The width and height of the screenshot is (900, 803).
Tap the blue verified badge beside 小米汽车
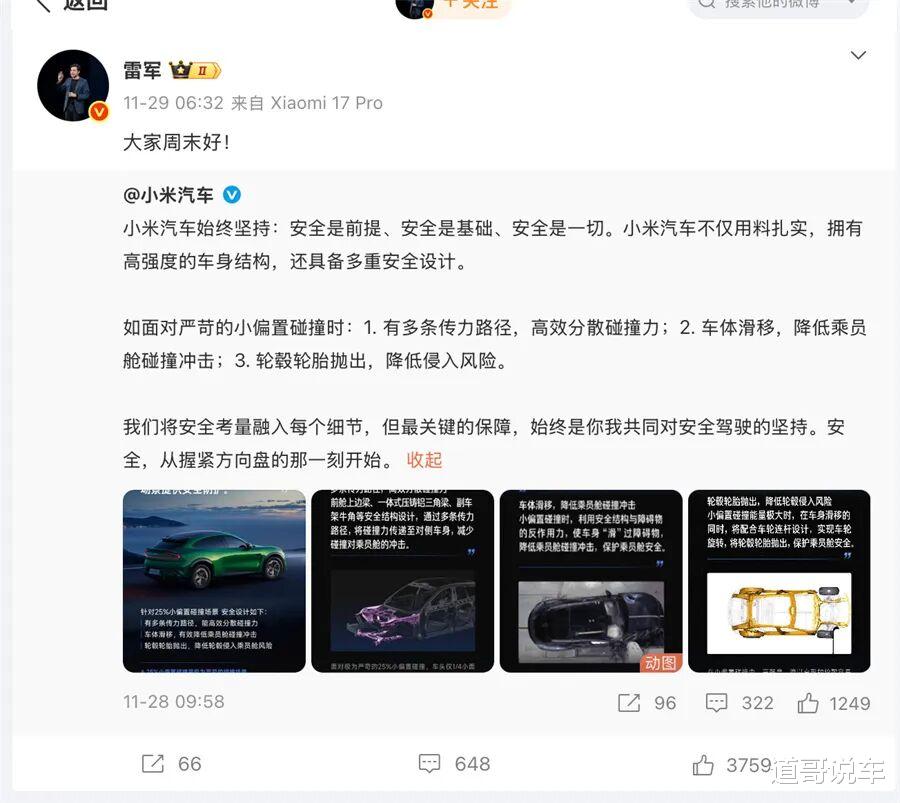click(232, 195)
